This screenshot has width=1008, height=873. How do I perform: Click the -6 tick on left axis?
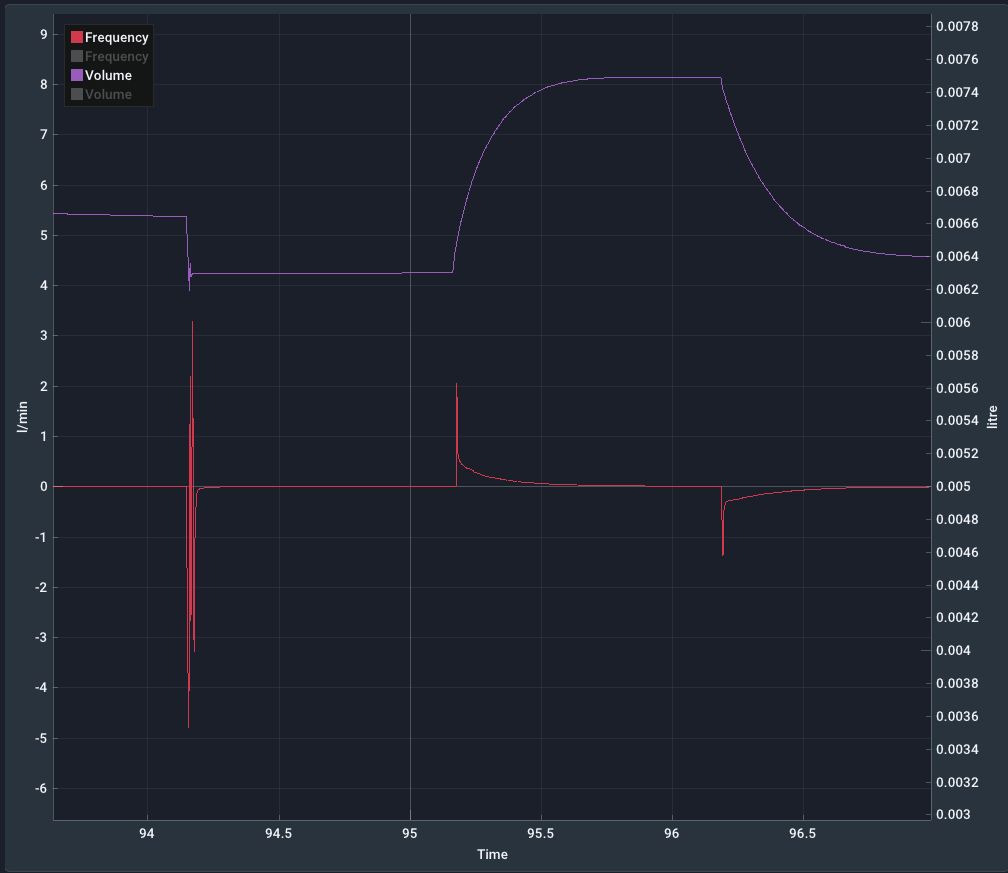pyautogui.click(x=41, y=789)
